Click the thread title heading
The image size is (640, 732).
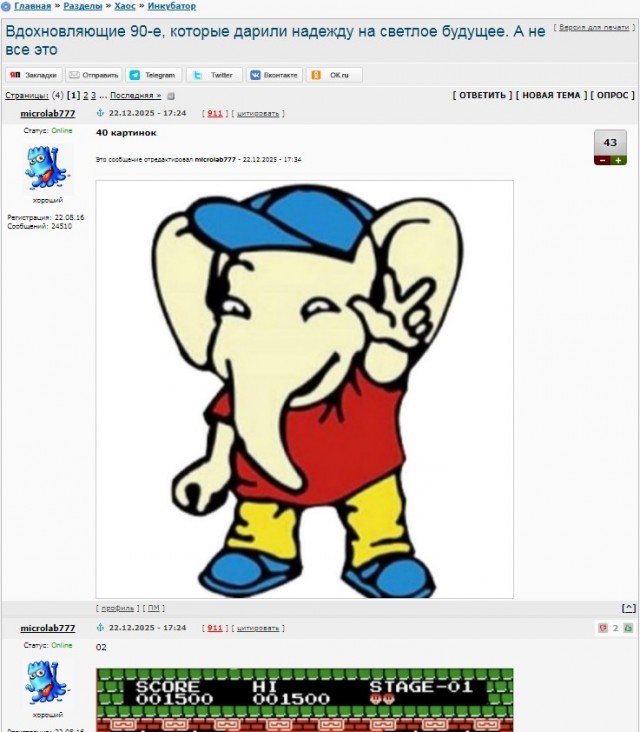point(275,40)
